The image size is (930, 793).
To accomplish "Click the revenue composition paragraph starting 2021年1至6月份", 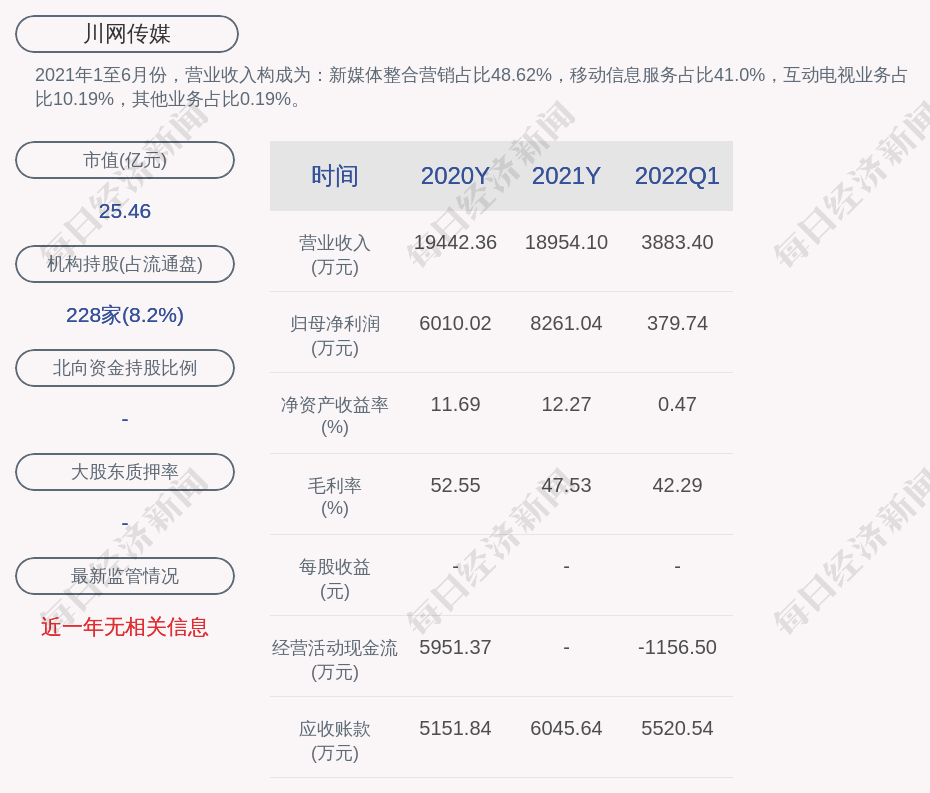I will point(471,87).
